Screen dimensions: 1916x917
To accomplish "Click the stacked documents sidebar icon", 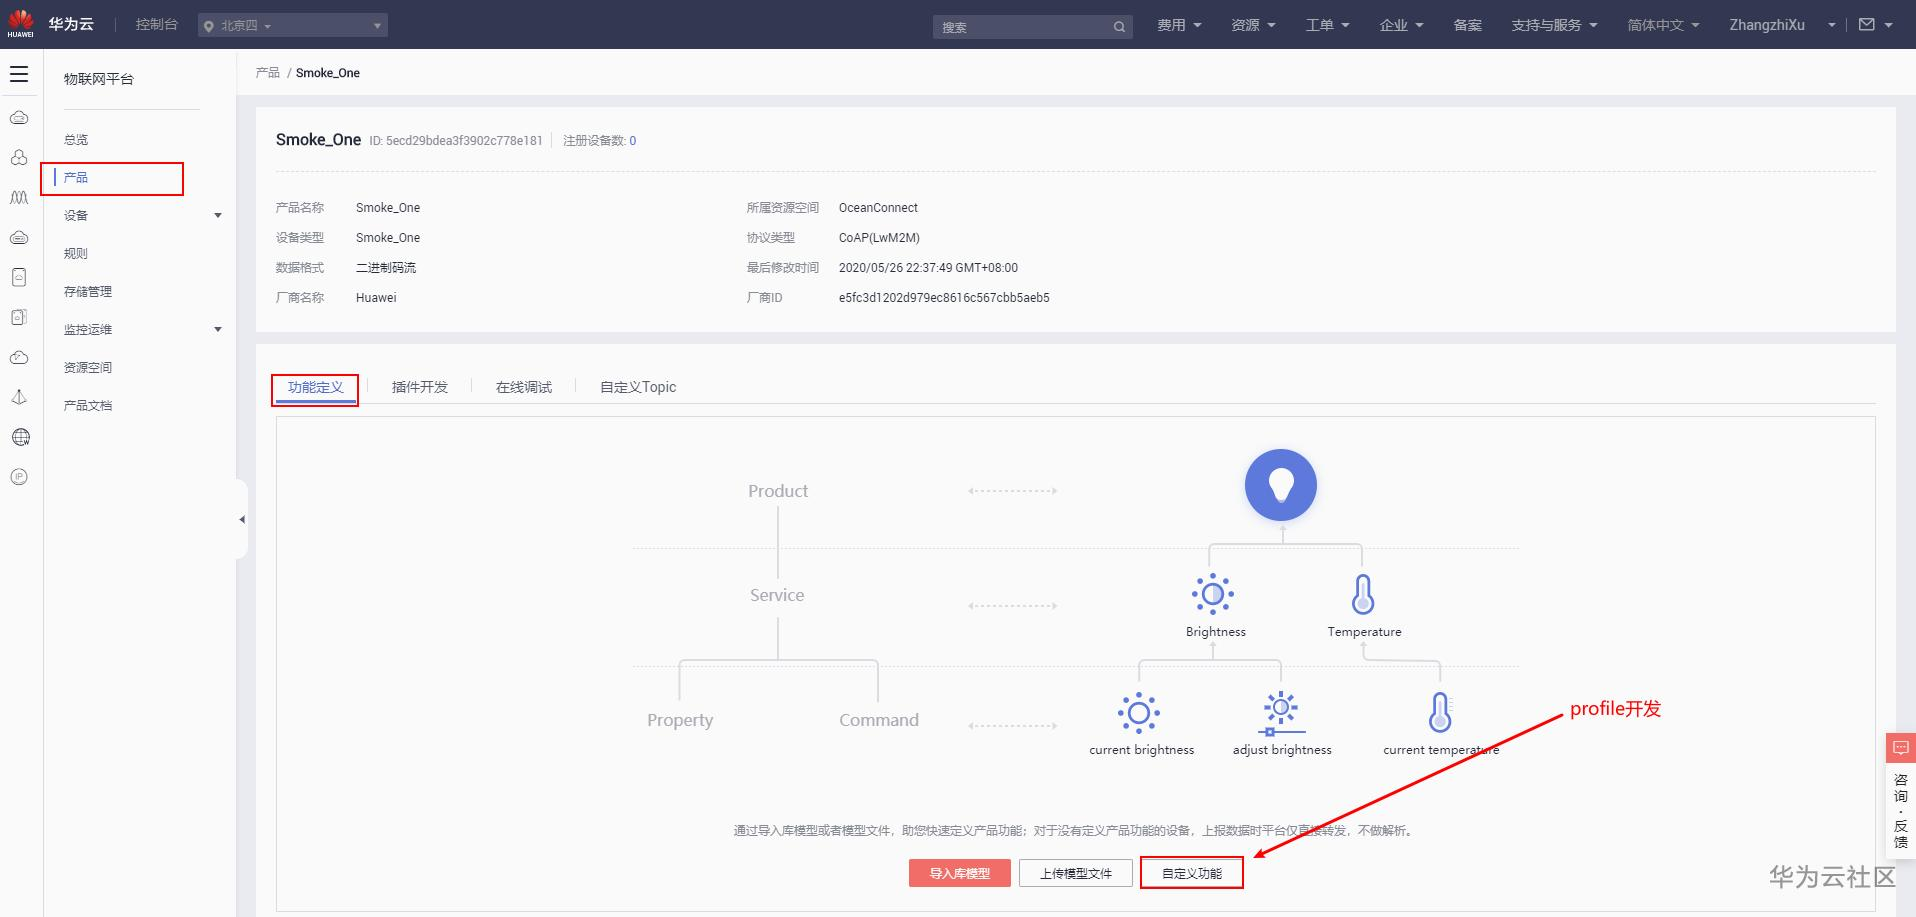I will point(19,317).
